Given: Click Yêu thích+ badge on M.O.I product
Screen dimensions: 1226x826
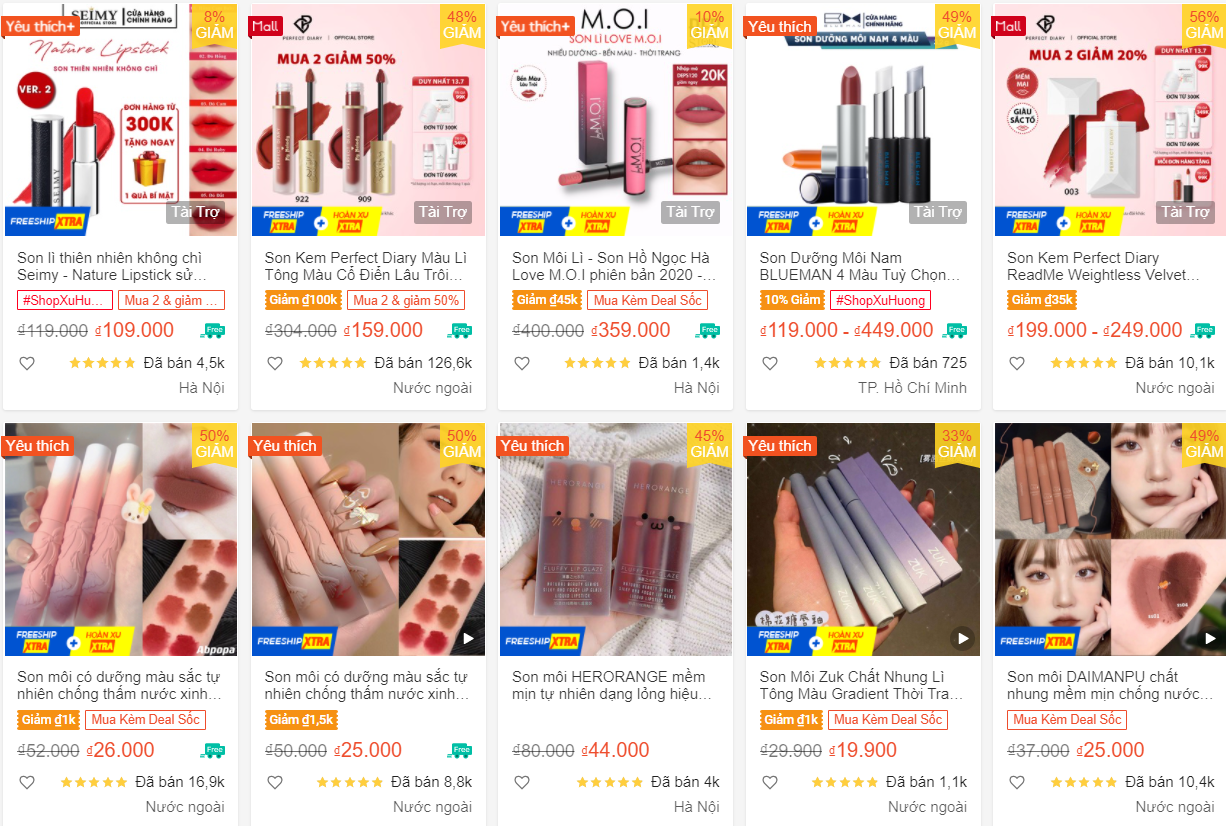Looking at the screenshot, I should pos(537,26).
